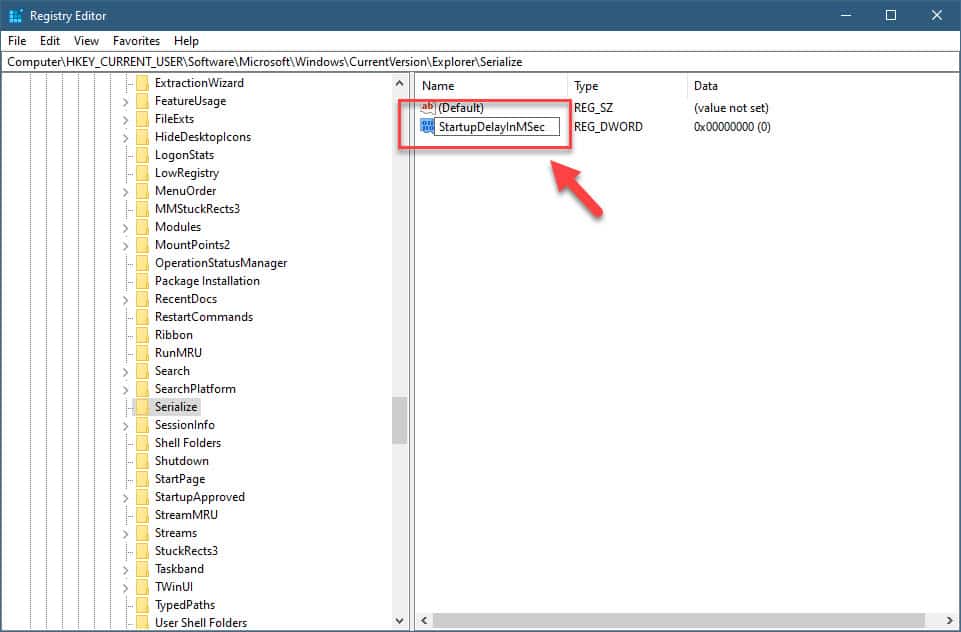Click the RestartCommands folder icon
This screenshot has width=961, height=632.
142,316
